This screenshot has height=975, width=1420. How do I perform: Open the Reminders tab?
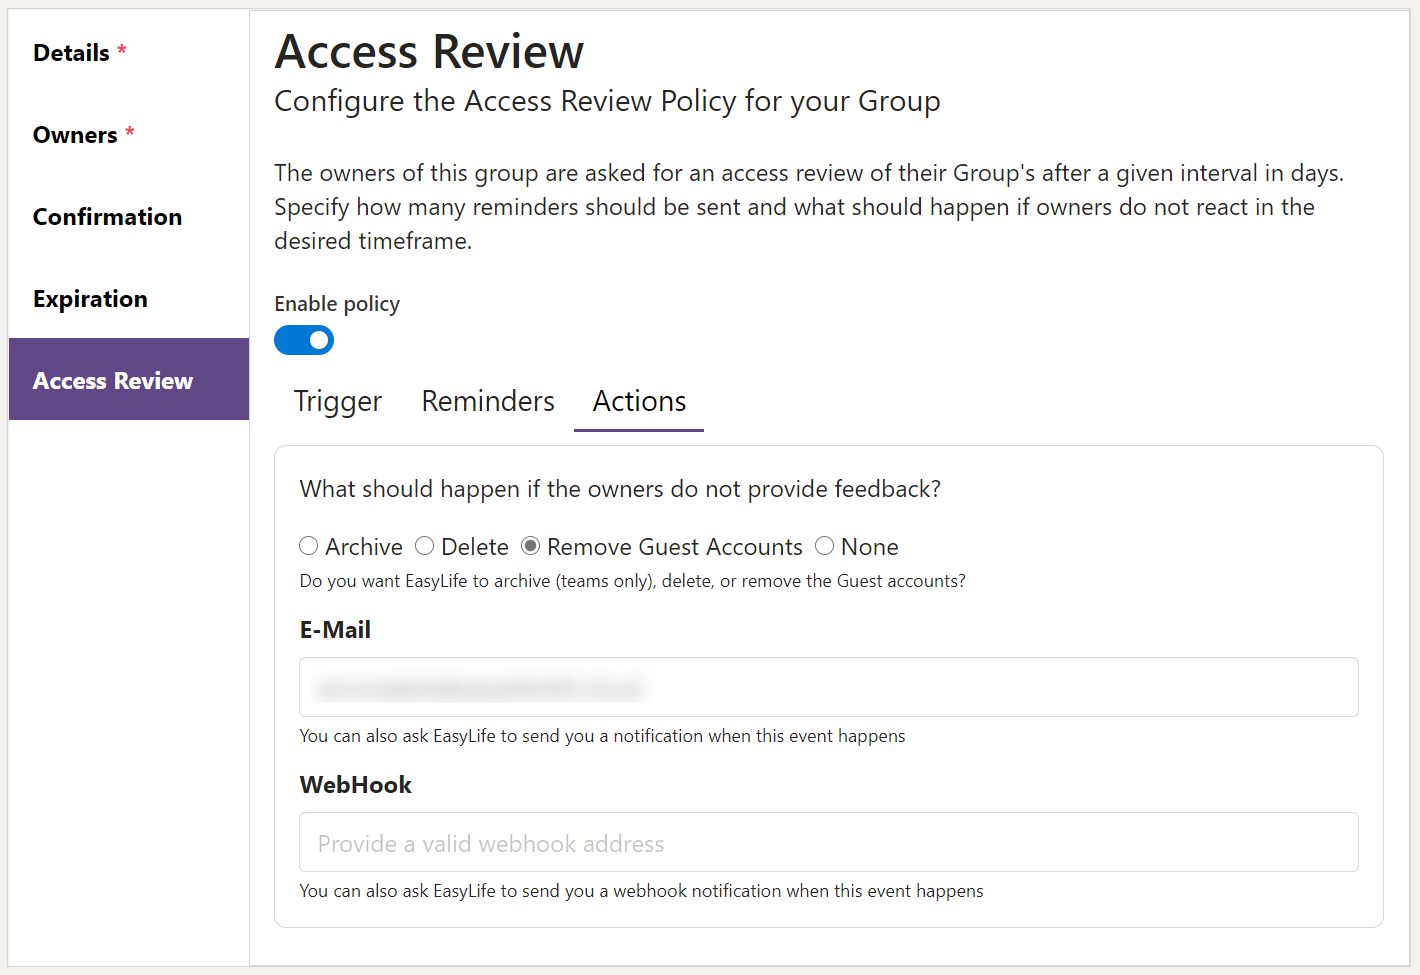tap(487, 401)
